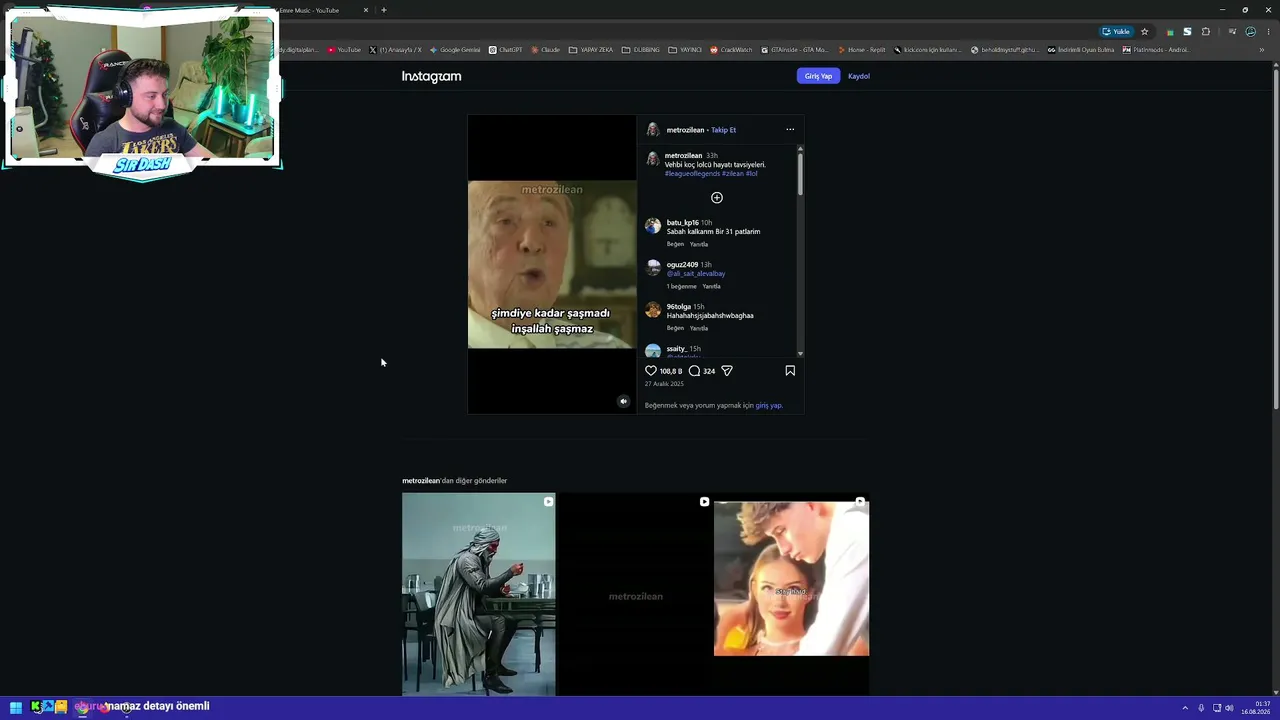Open the Claude bookmark
Image resolution: width=1280 pixels, height=720 pixels.
tap(545, 50)
